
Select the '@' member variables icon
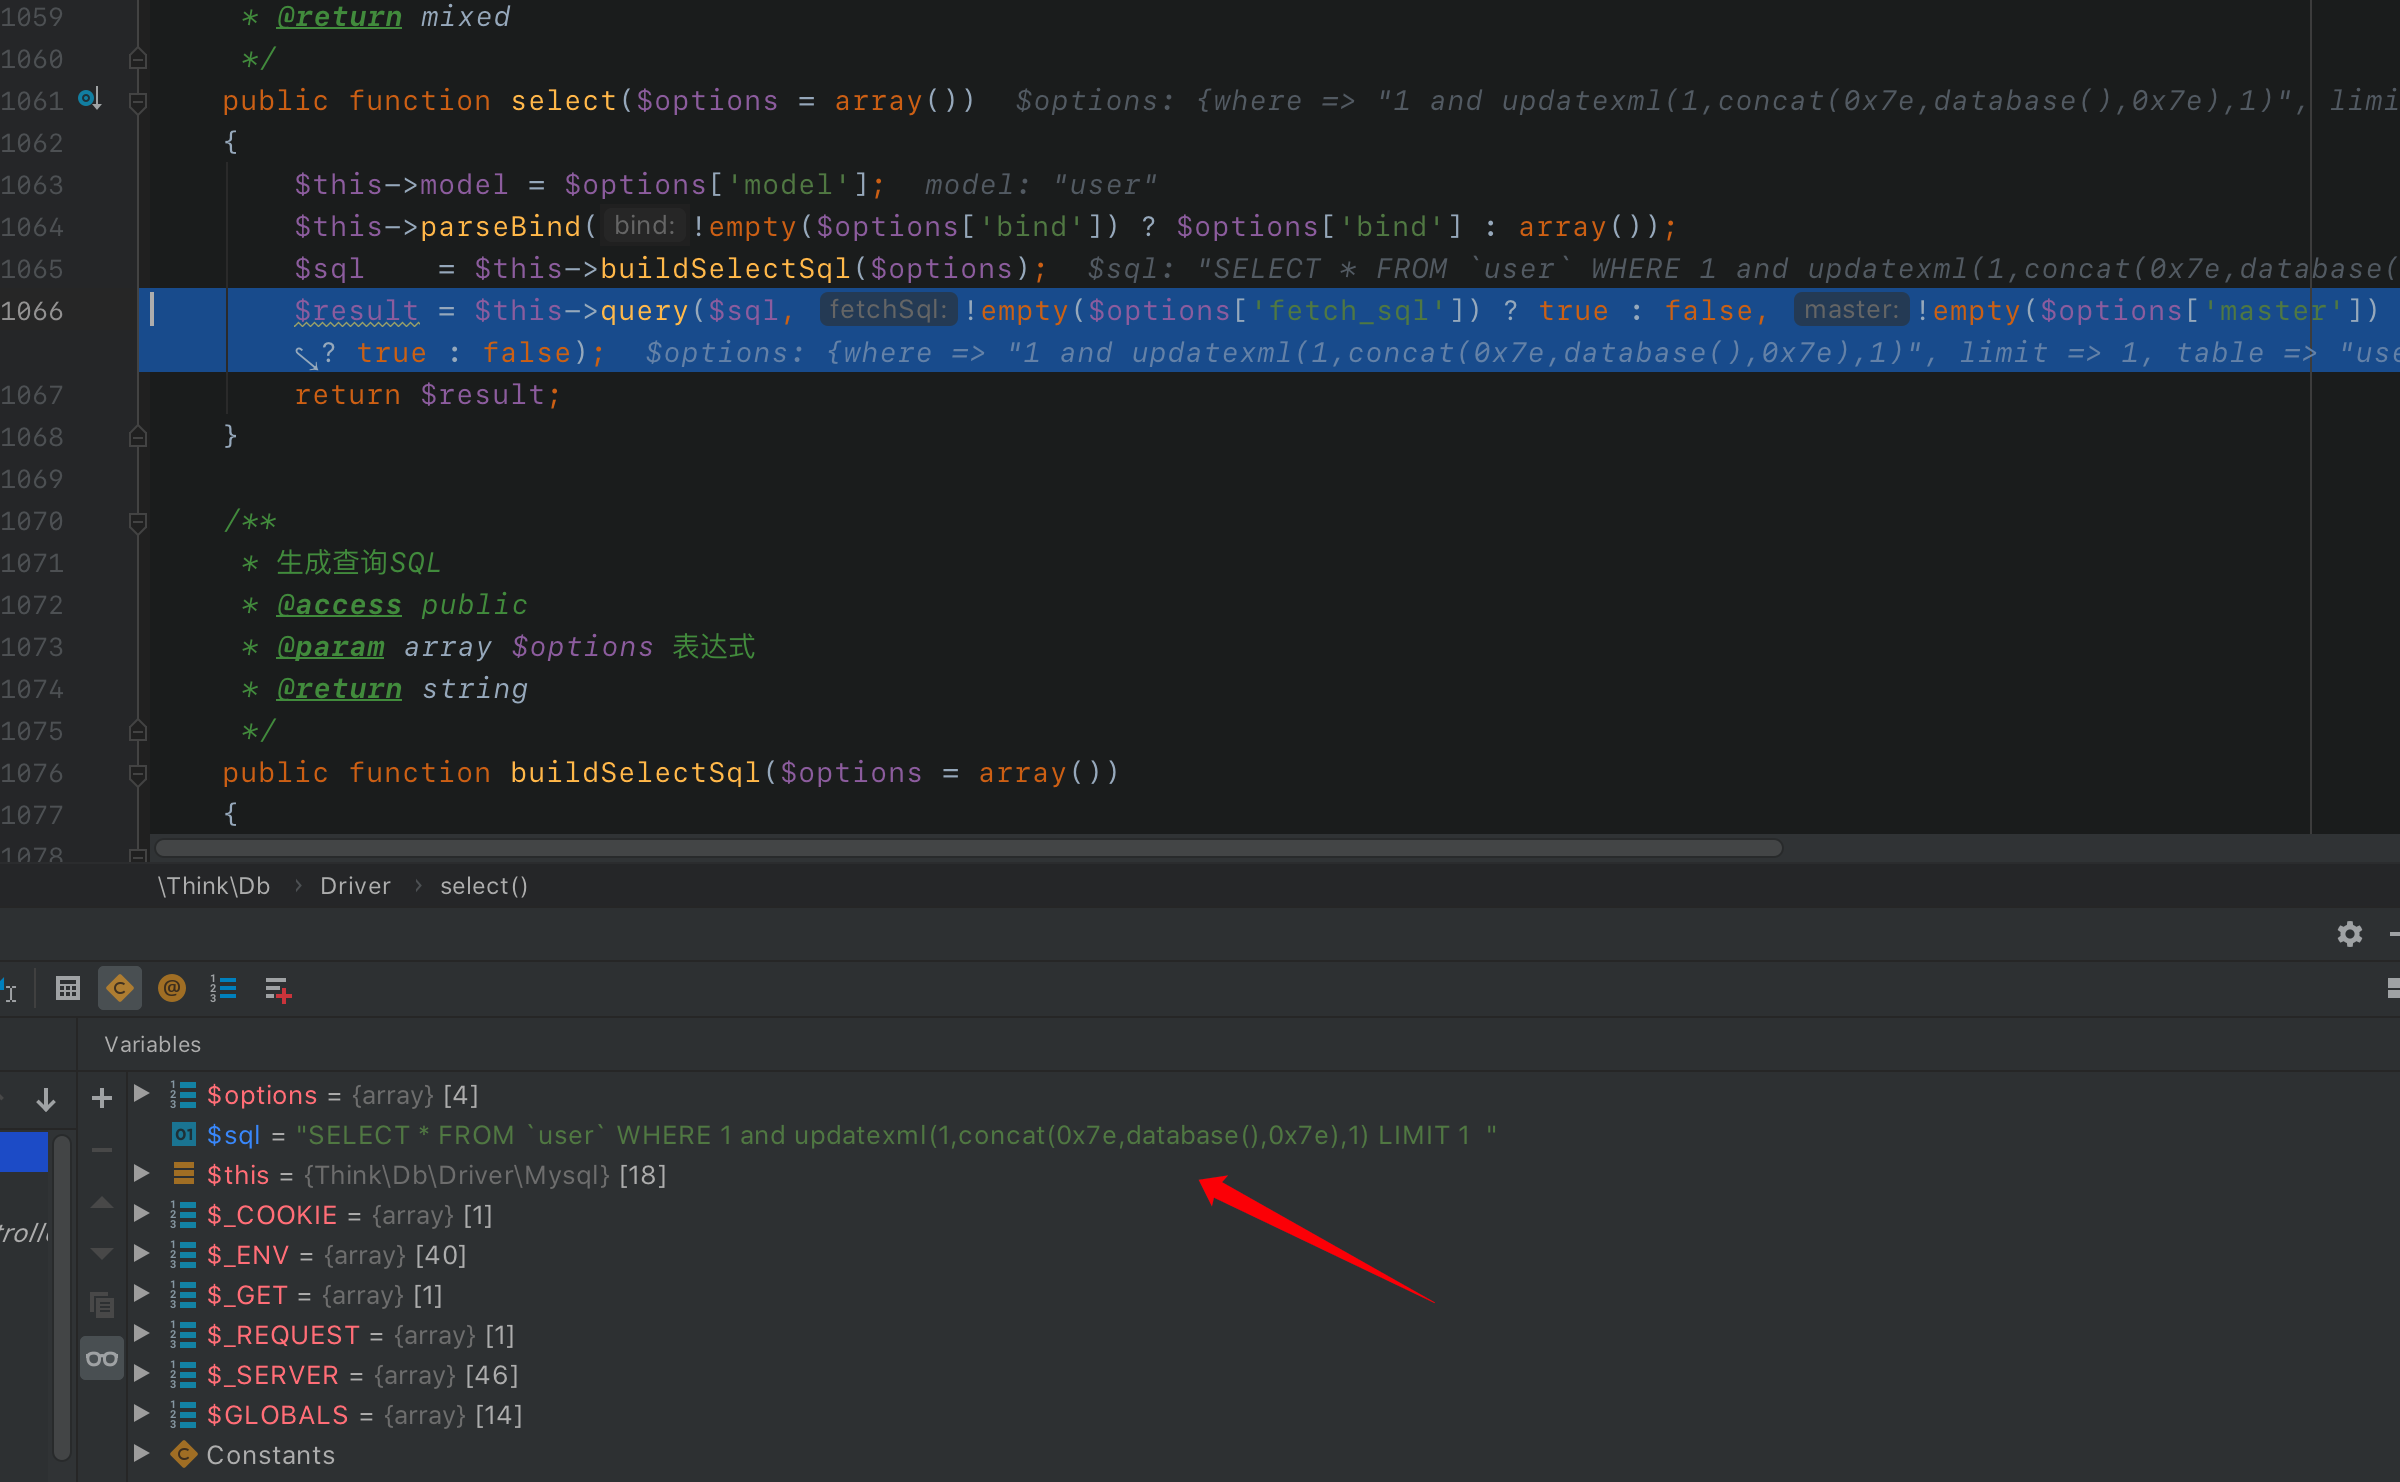tap(172, 988)
